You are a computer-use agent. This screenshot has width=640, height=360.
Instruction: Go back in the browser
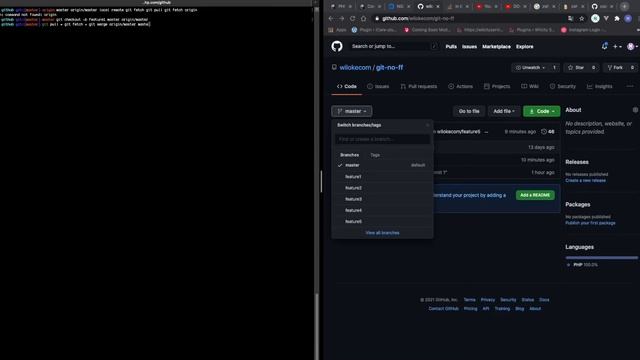pyautogui.click(x=331, y=18)
